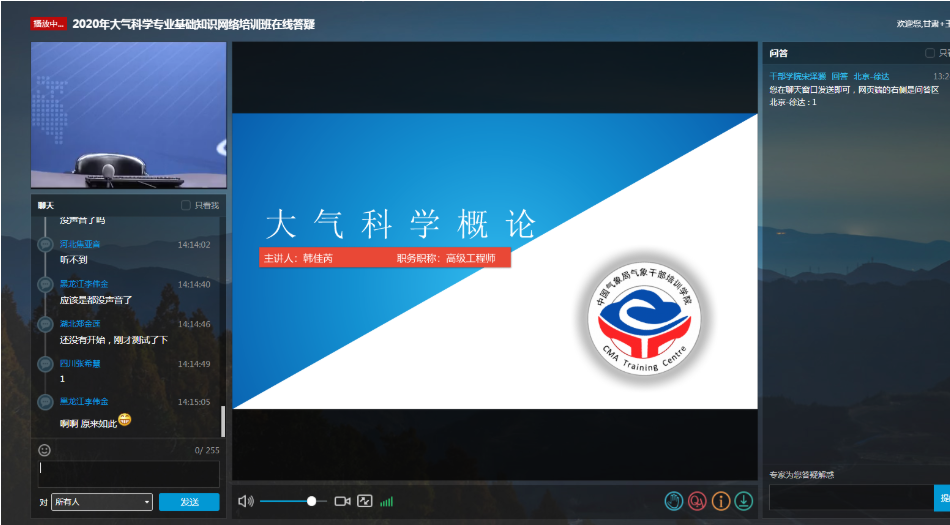Check the green network signal indicator

click(387, 501)
